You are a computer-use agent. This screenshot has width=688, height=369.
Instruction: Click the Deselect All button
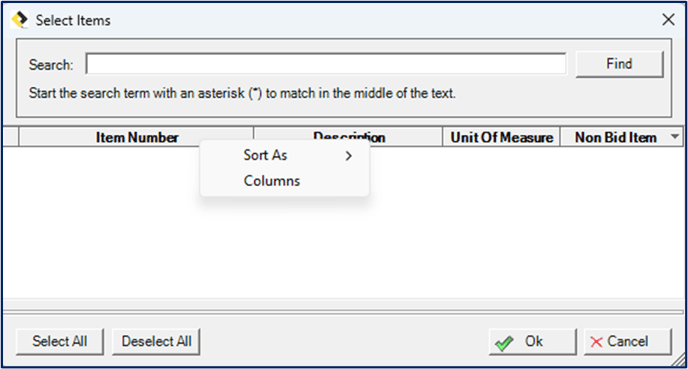pyautogui.click(x=156, y=341)
